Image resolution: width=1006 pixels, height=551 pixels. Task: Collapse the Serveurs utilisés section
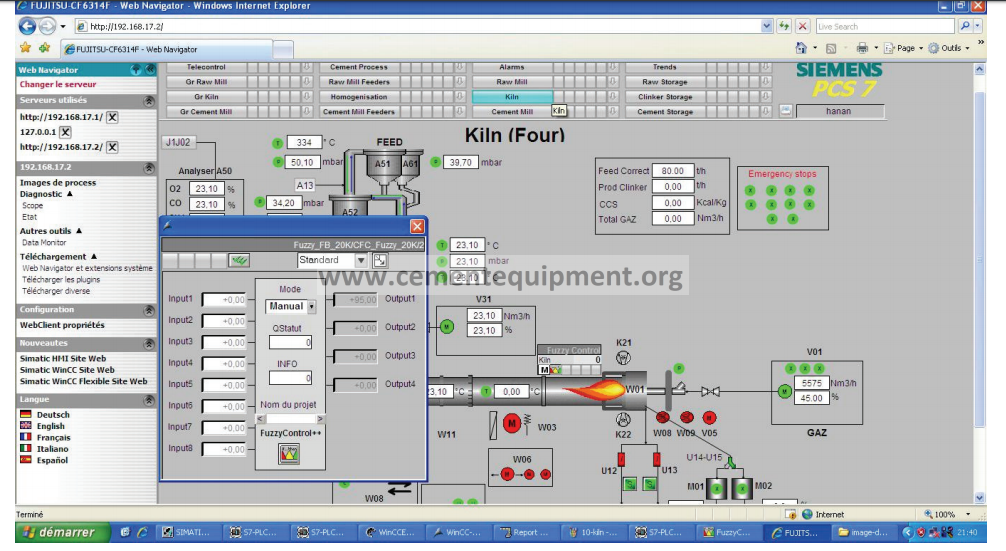(149, 101)
